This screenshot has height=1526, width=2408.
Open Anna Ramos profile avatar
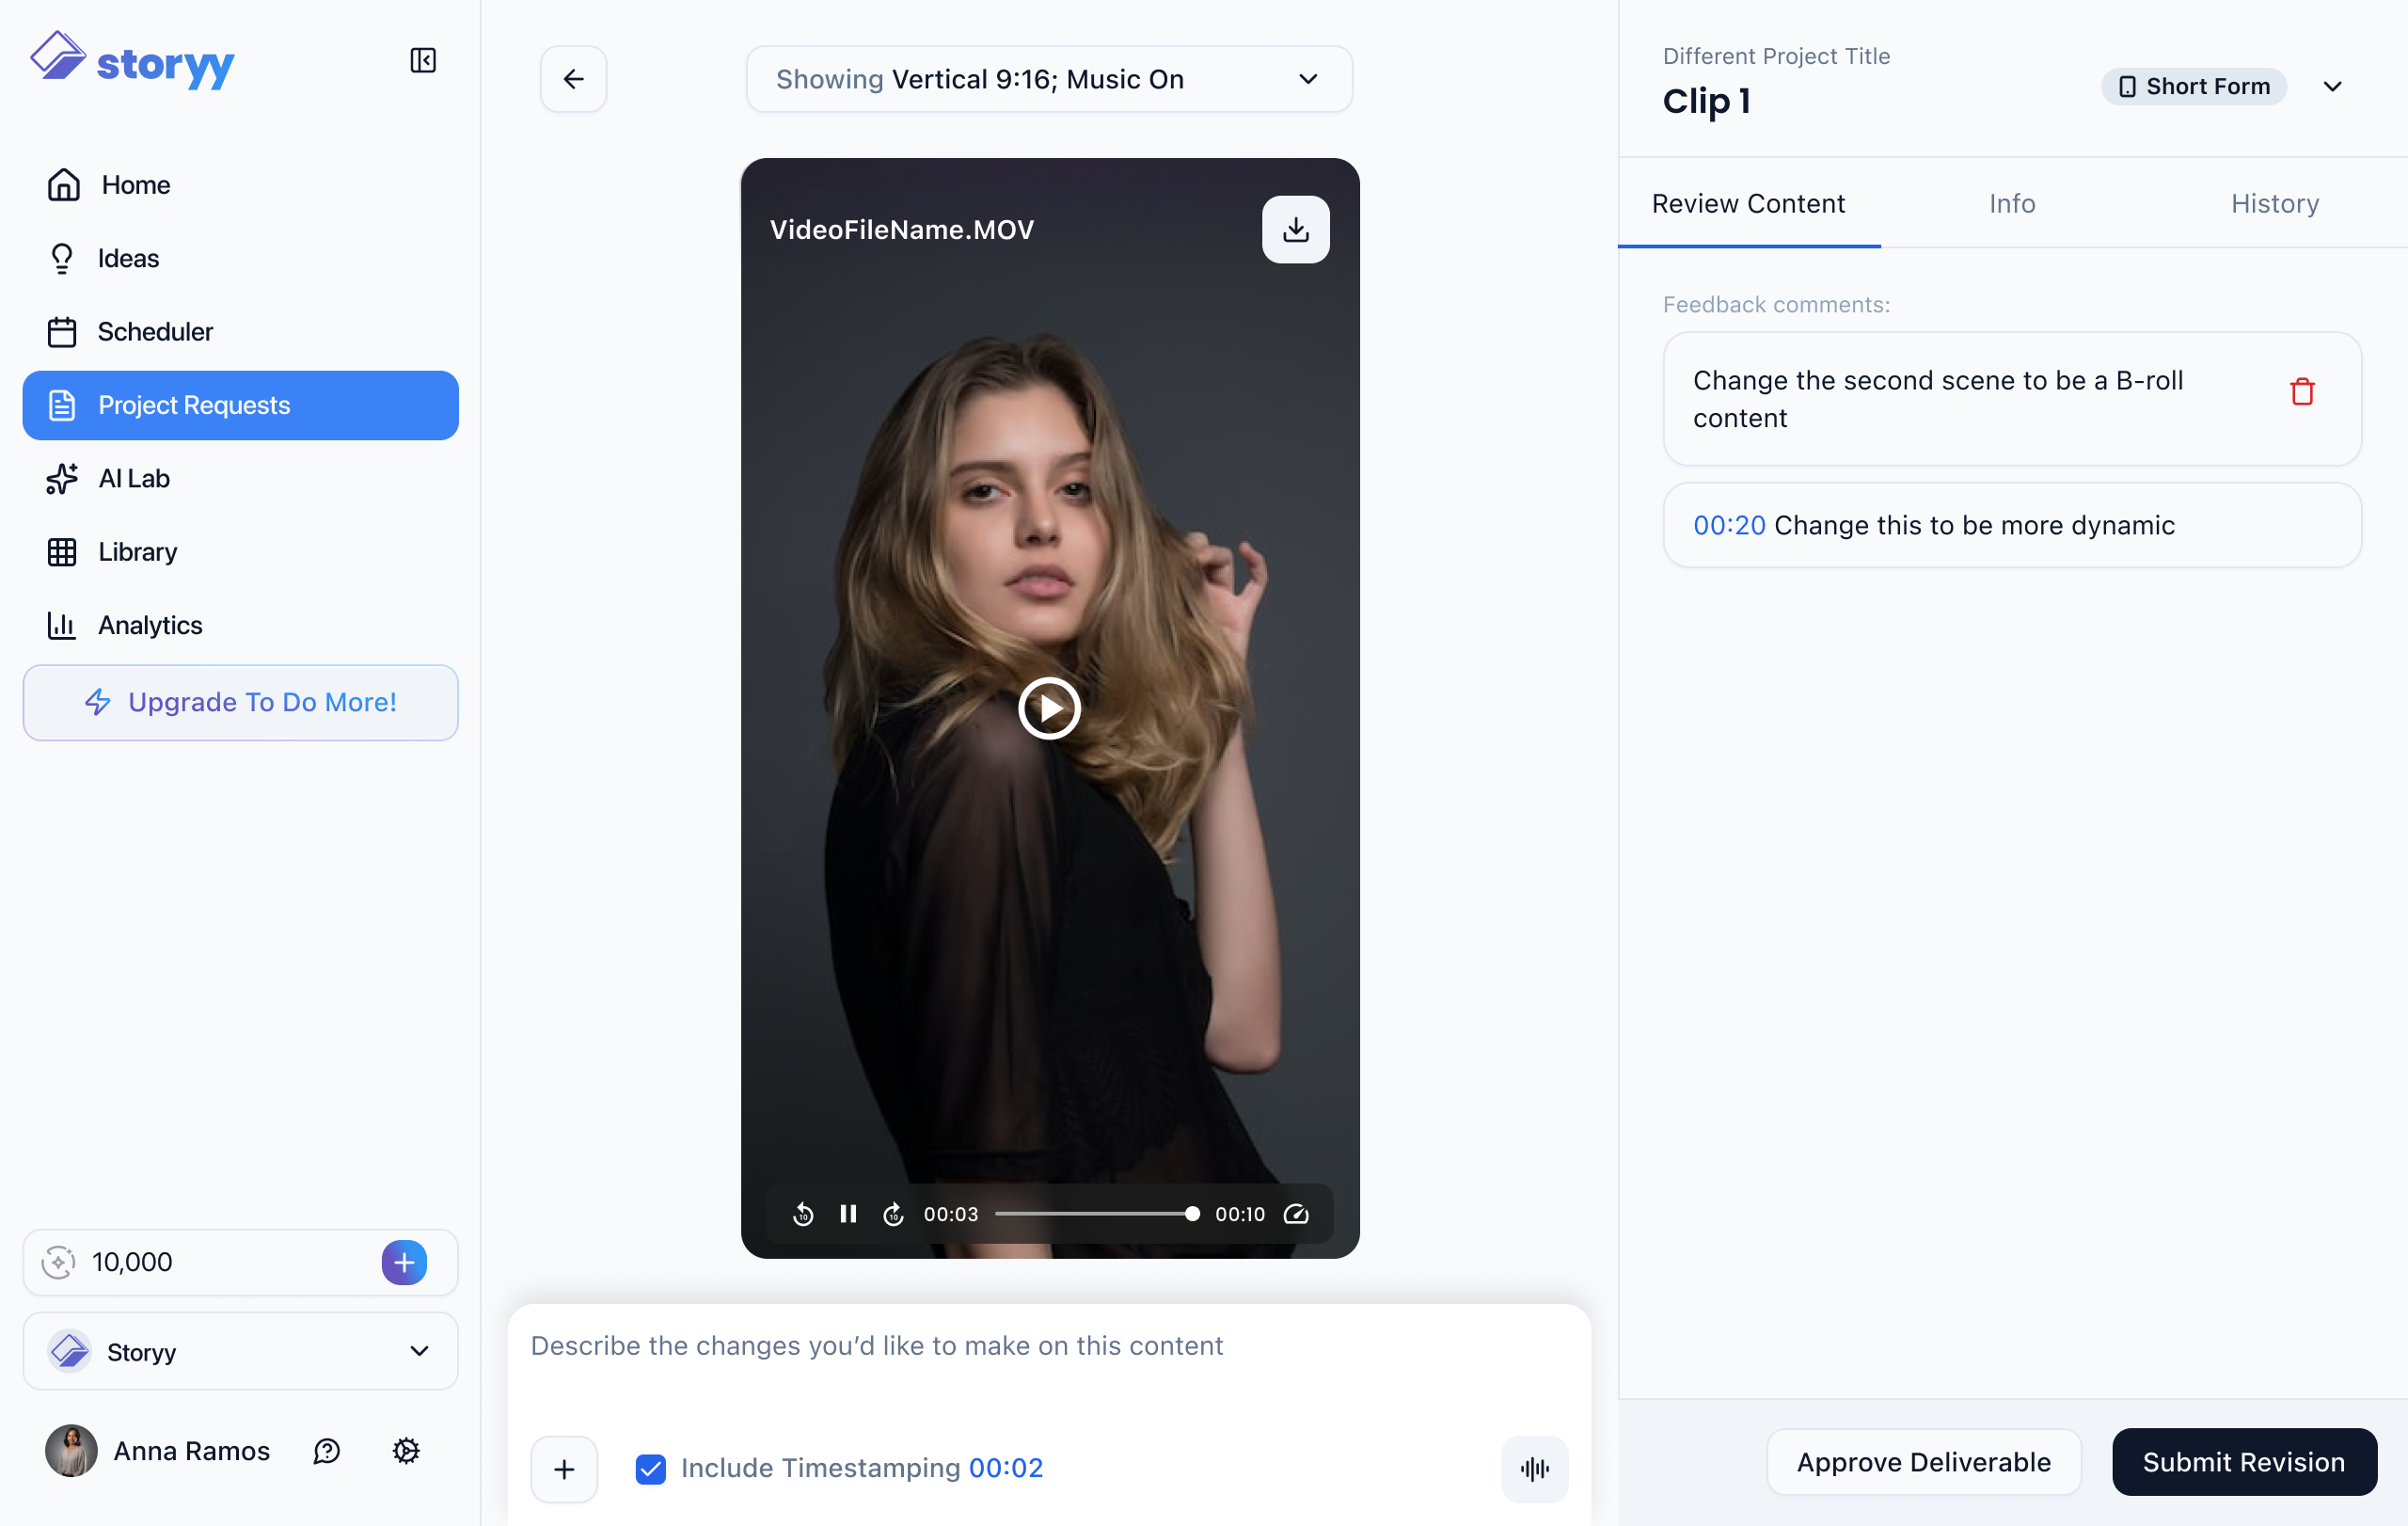71,1450
